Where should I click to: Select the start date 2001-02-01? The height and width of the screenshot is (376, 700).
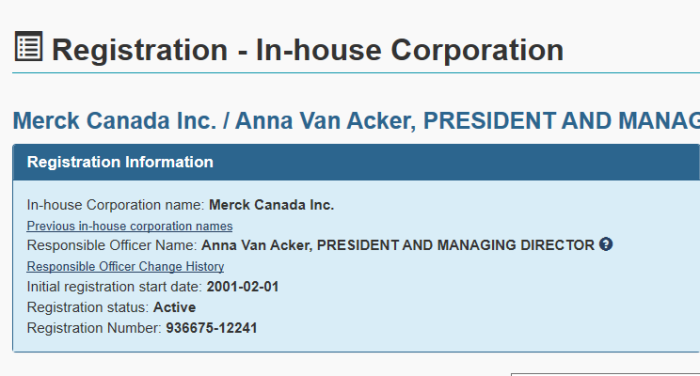coord(243,287)
